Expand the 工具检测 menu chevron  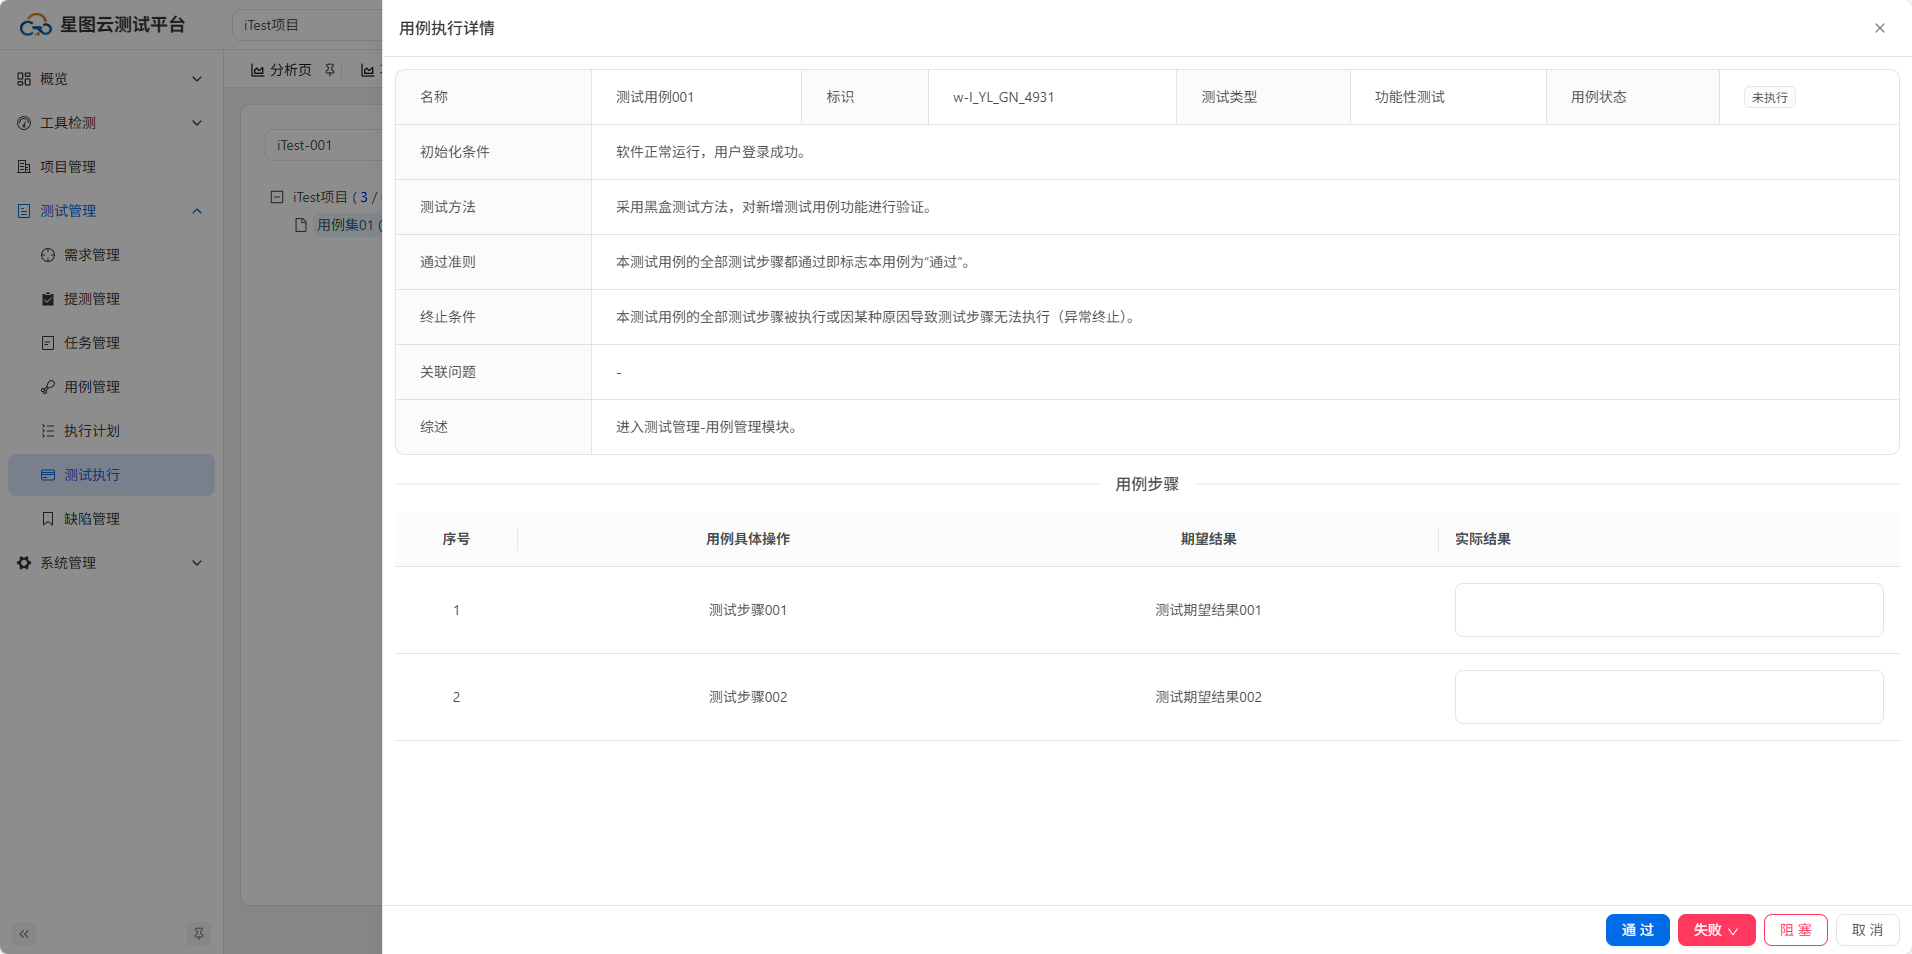tap(197, 123)
